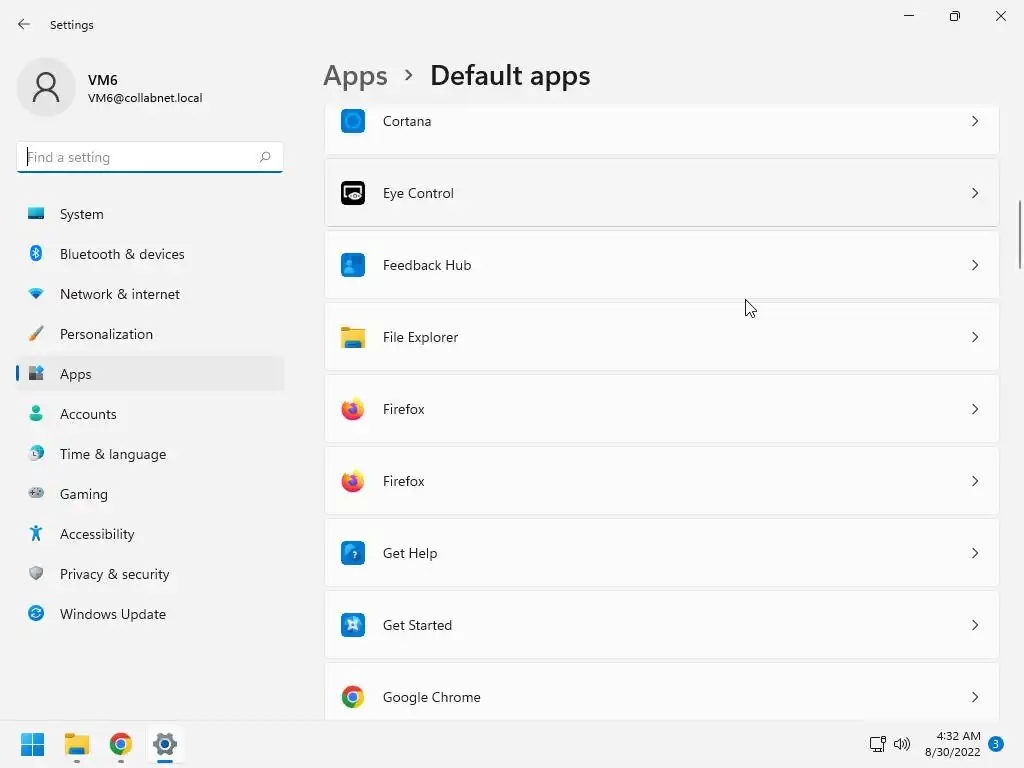Image resolution: width=1024 pixels, height=768 pixels.
Task: Open the System settings category
Action: 150,214
